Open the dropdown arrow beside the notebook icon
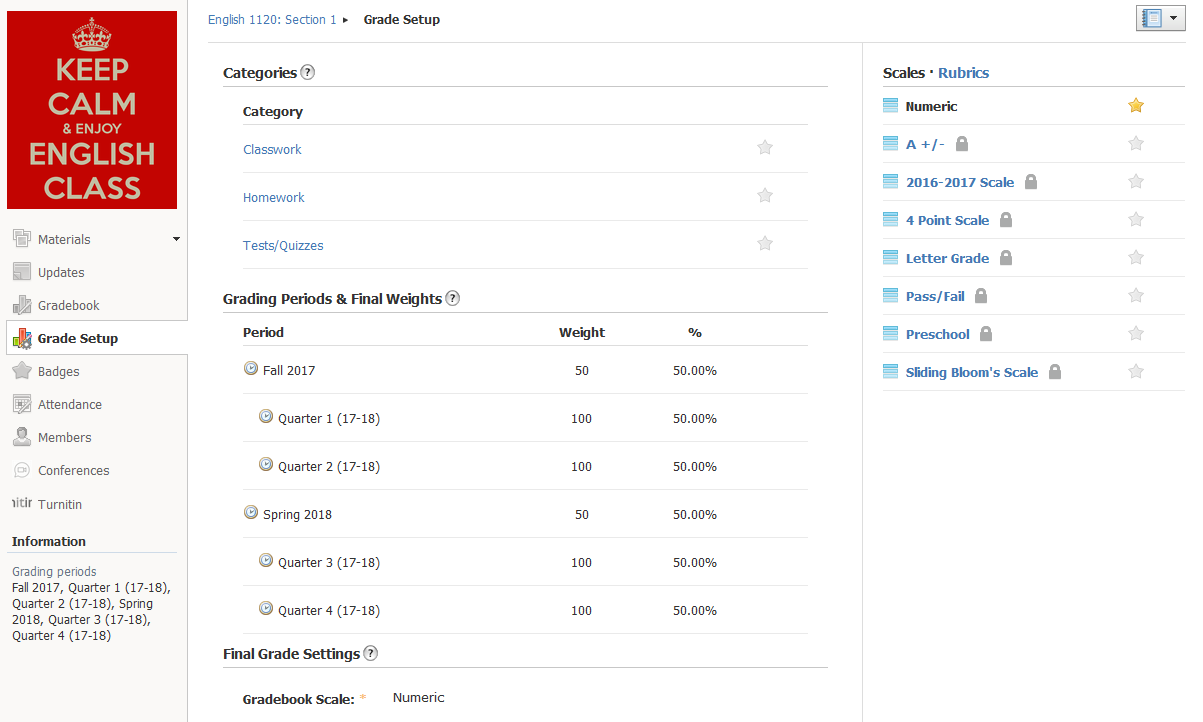The image size is (1203, 722). (1172, 18)
